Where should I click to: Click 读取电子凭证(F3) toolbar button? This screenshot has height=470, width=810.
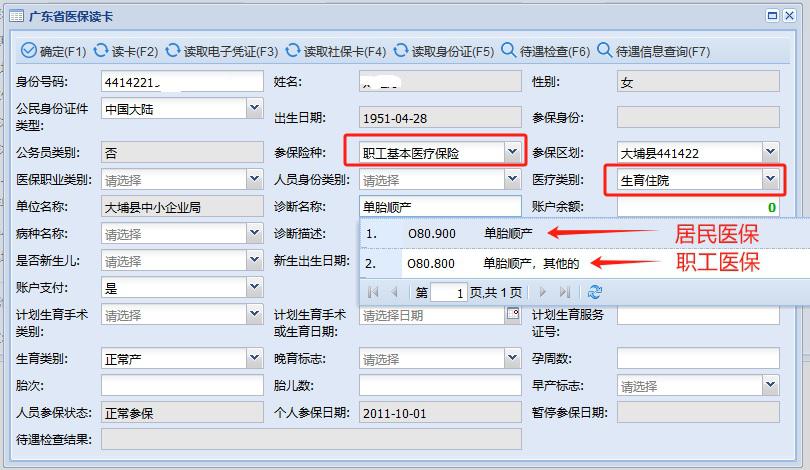coord(222,51)
